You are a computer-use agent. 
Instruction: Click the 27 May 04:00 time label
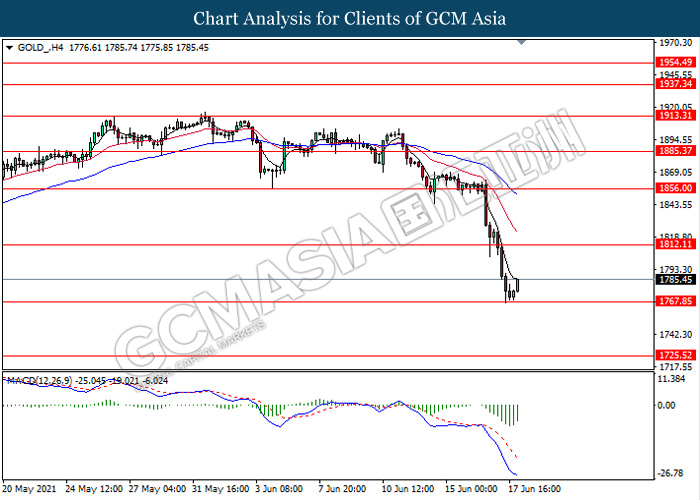[157, 489]
